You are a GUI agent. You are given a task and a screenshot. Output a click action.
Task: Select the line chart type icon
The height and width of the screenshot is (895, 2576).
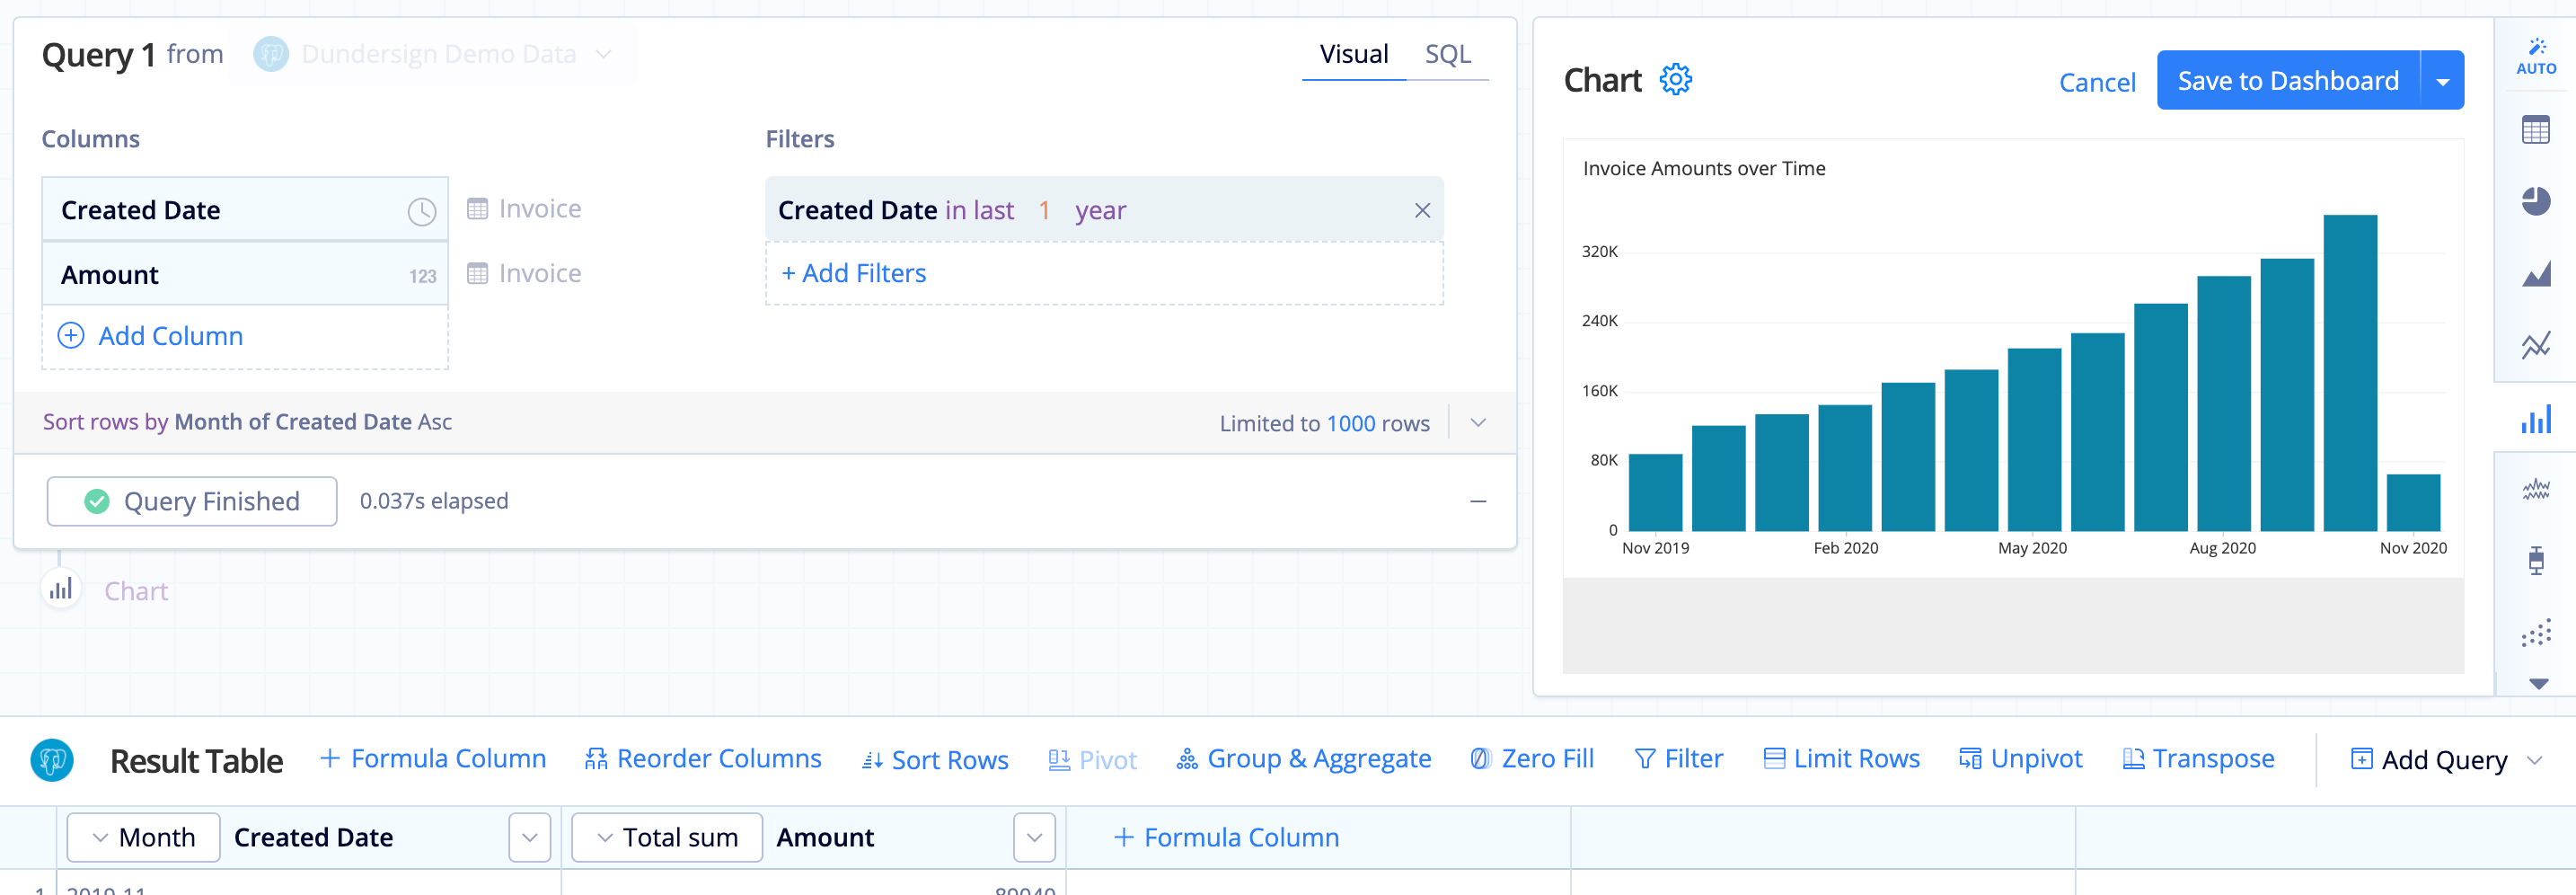point(2536,345)
